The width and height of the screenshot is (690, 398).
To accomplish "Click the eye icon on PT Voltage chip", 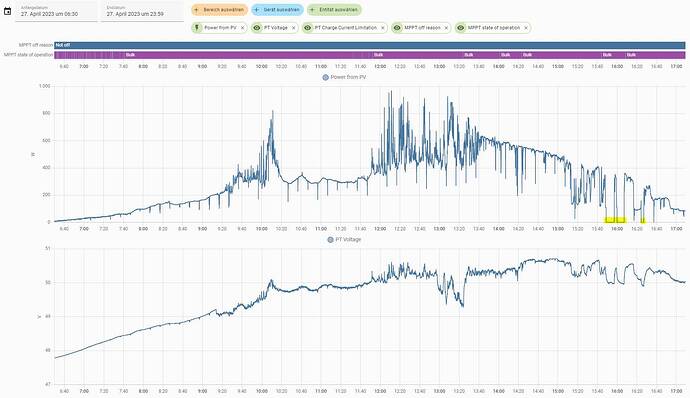I will pyautogui.click(x=257, y=28).
